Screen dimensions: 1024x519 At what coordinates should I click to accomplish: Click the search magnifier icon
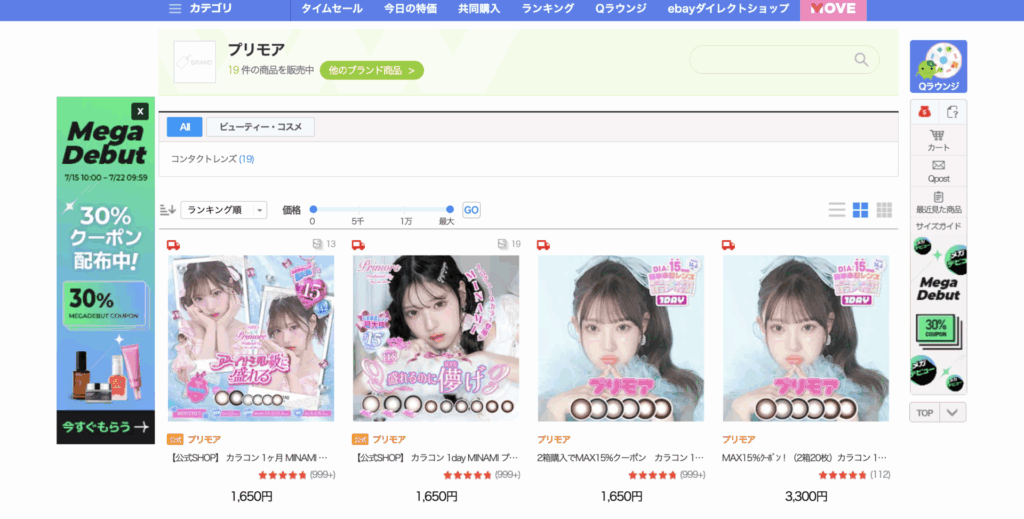[x=861, y=59]
